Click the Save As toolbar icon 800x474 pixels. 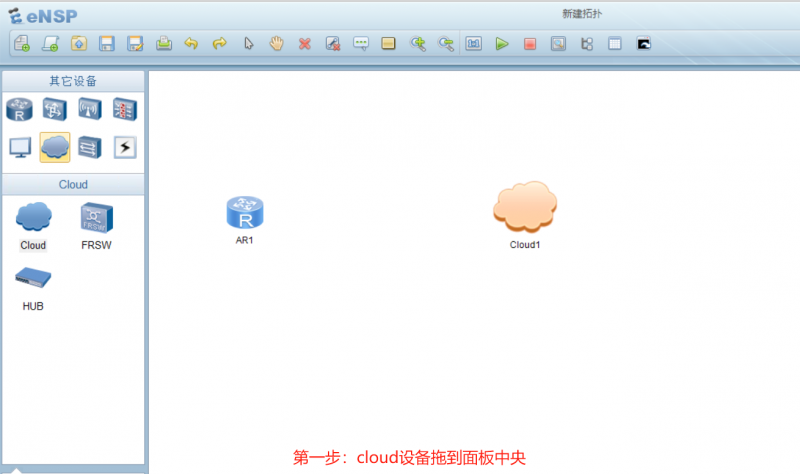tap(135, 44)
